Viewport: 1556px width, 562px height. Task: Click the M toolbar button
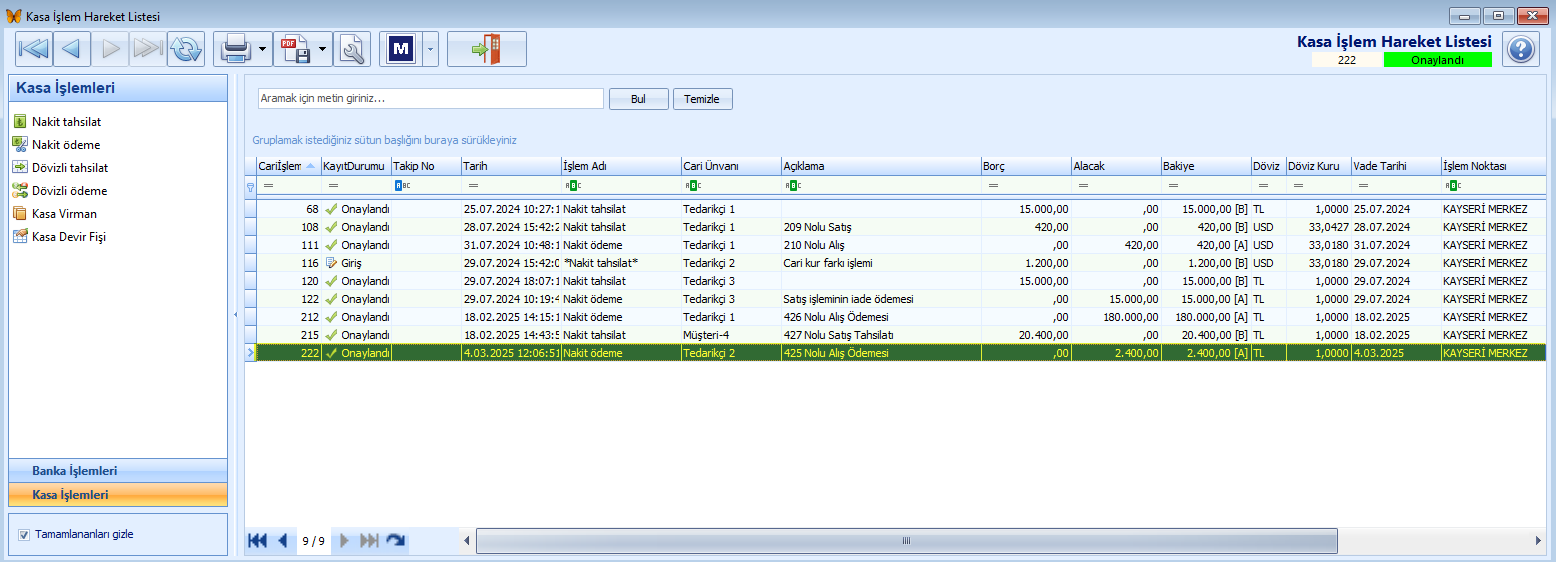point(401,48)
